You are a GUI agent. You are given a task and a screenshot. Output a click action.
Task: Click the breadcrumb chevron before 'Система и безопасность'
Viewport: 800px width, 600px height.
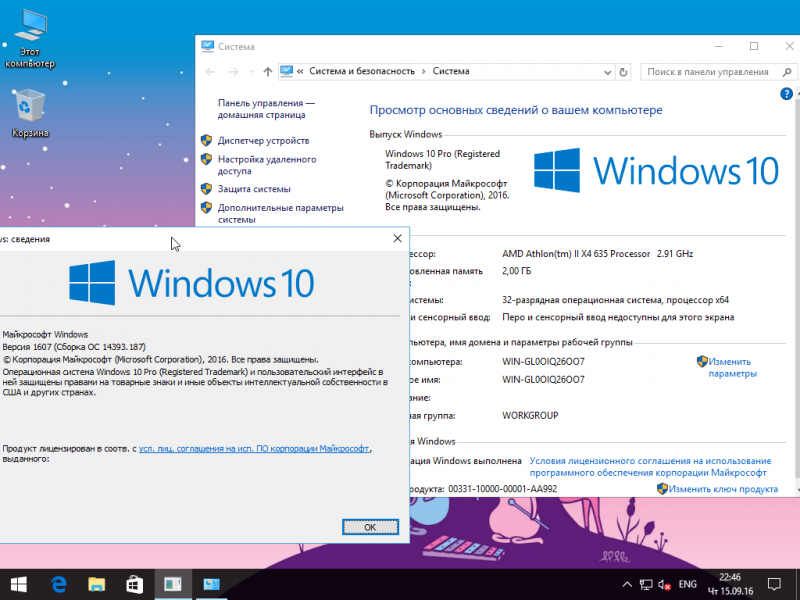[x=300, y=71]
